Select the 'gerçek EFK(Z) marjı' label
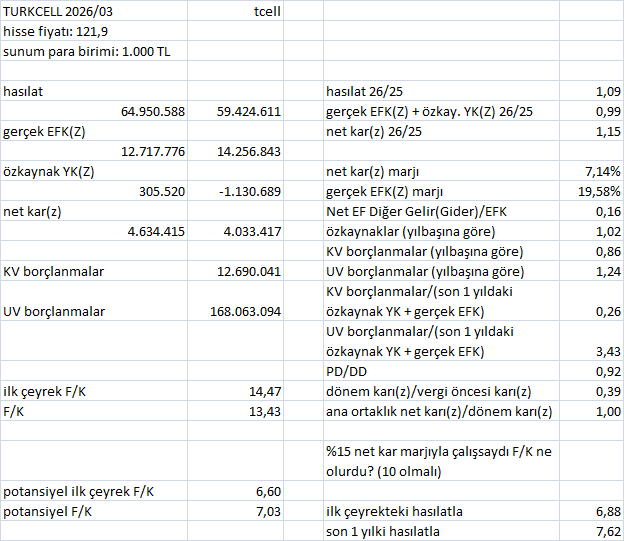The image size is (624, 541). tap(441, 191)
